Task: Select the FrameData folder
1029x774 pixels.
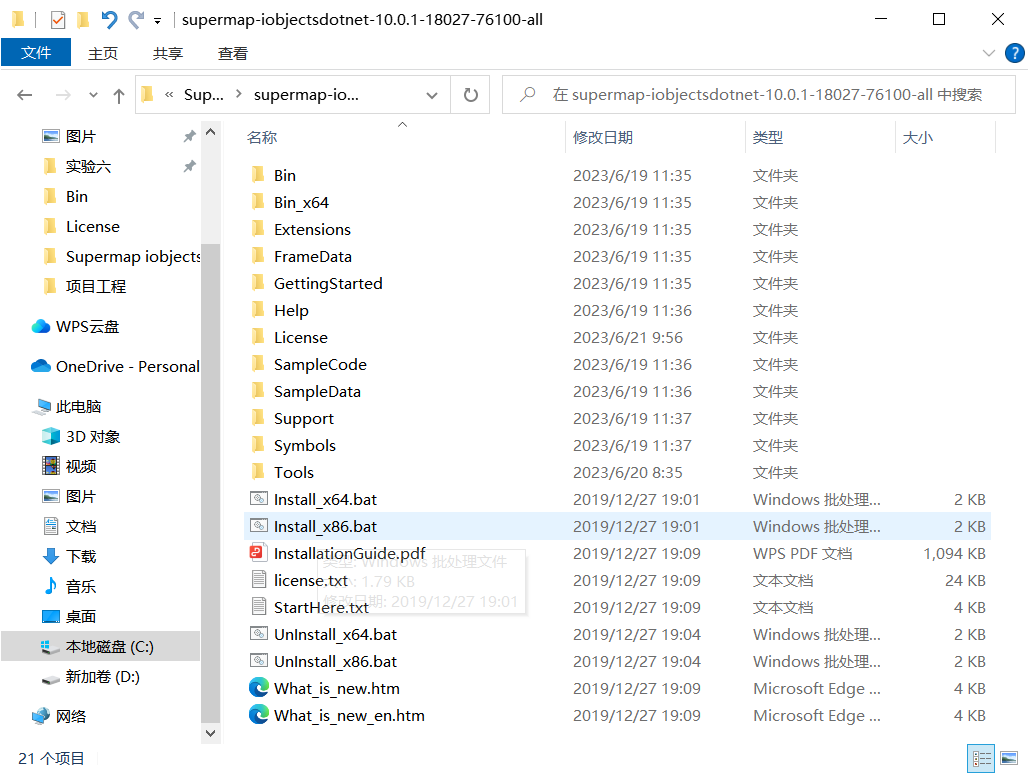Action: tap(312, 256)
